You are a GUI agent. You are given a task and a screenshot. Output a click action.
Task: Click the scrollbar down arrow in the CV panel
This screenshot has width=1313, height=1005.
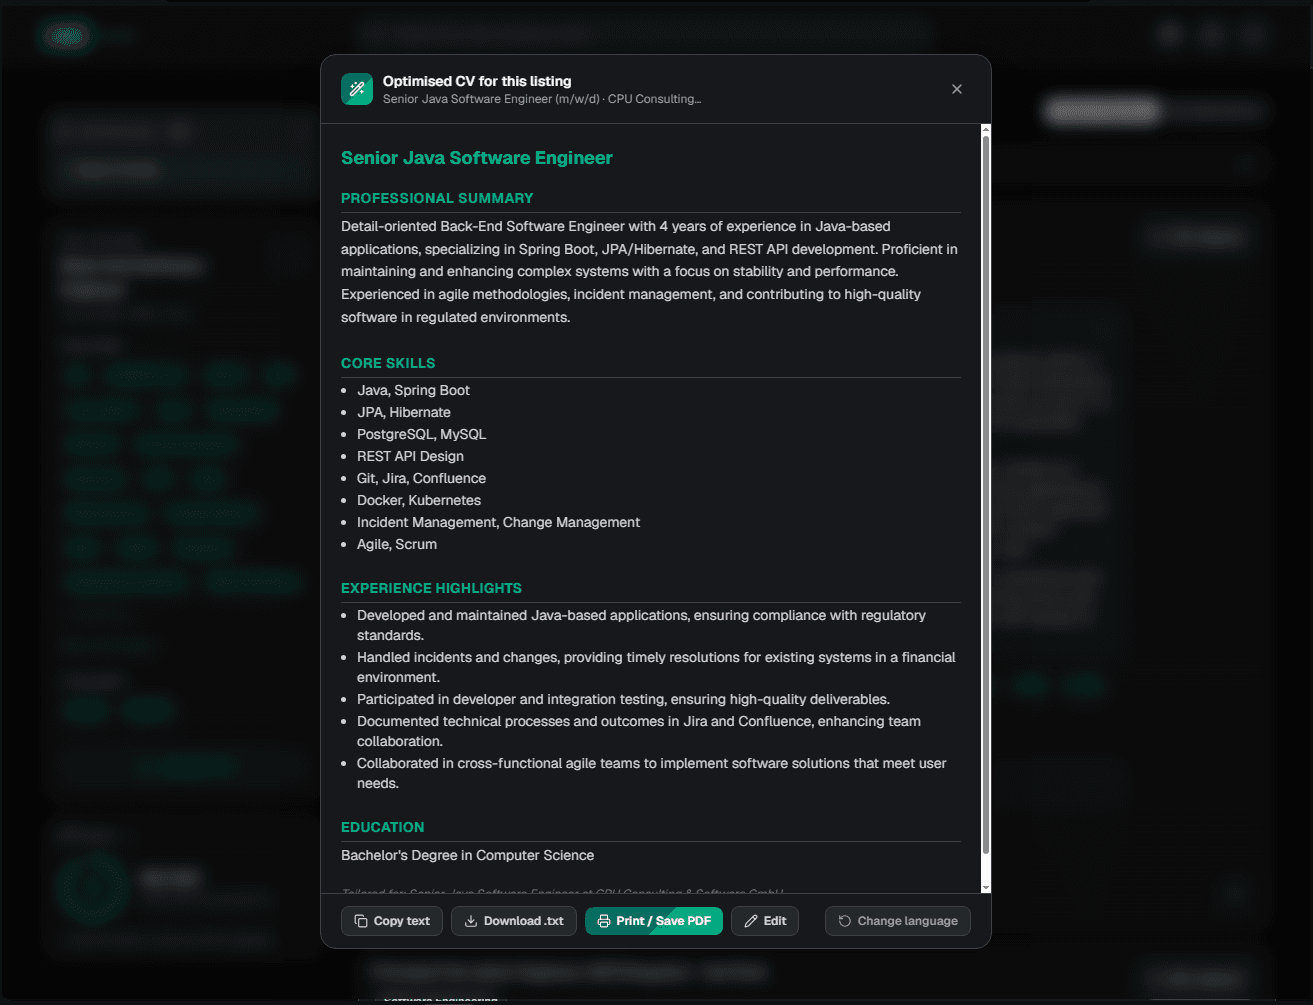tap(986, 887)
